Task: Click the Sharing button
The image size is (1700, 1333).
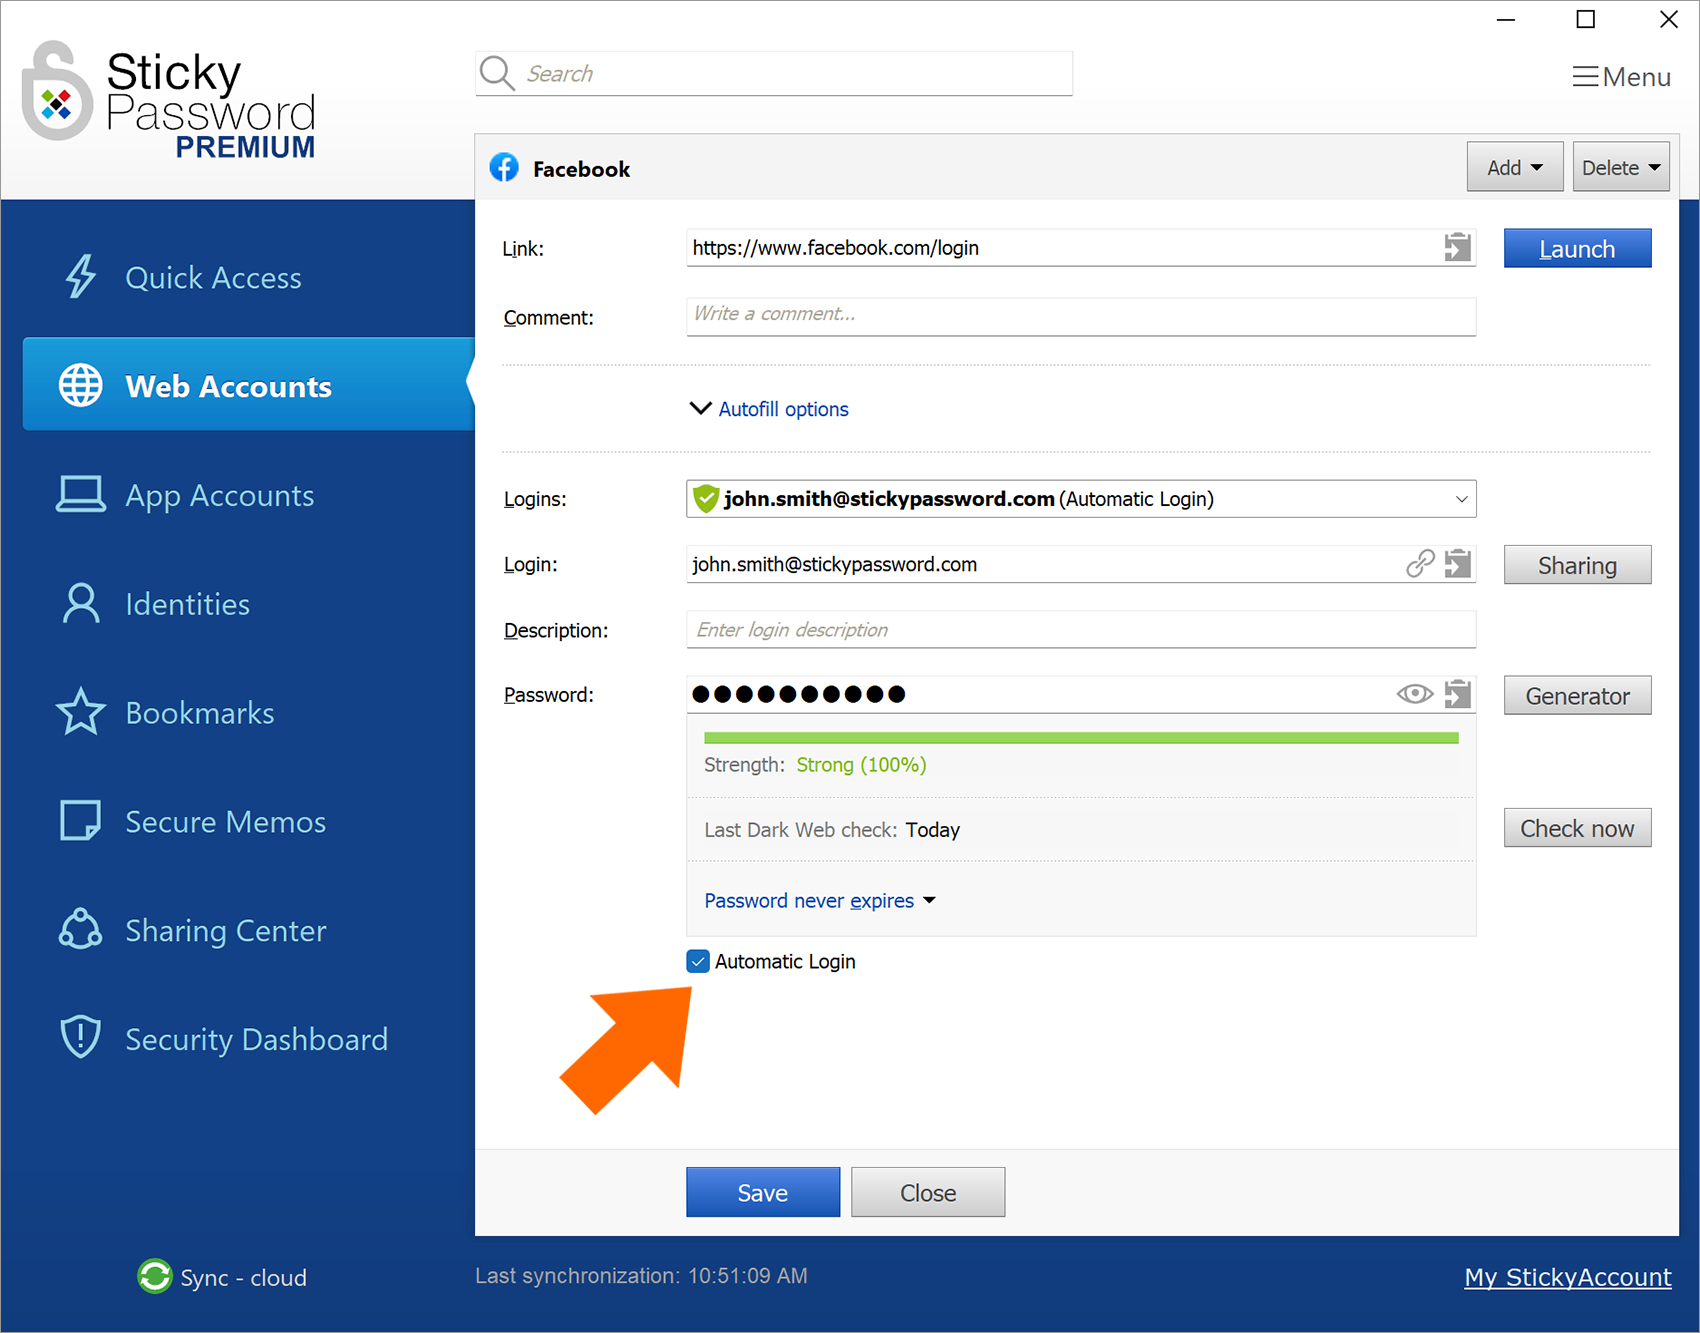Action: [1577, 565]
